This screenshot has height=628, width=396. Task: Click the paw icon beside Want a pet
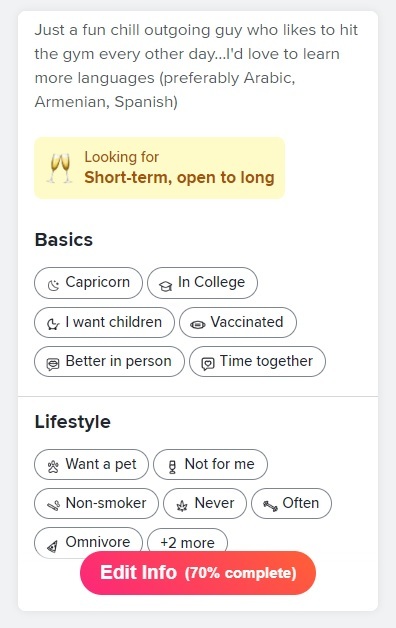tap(53, 467)
